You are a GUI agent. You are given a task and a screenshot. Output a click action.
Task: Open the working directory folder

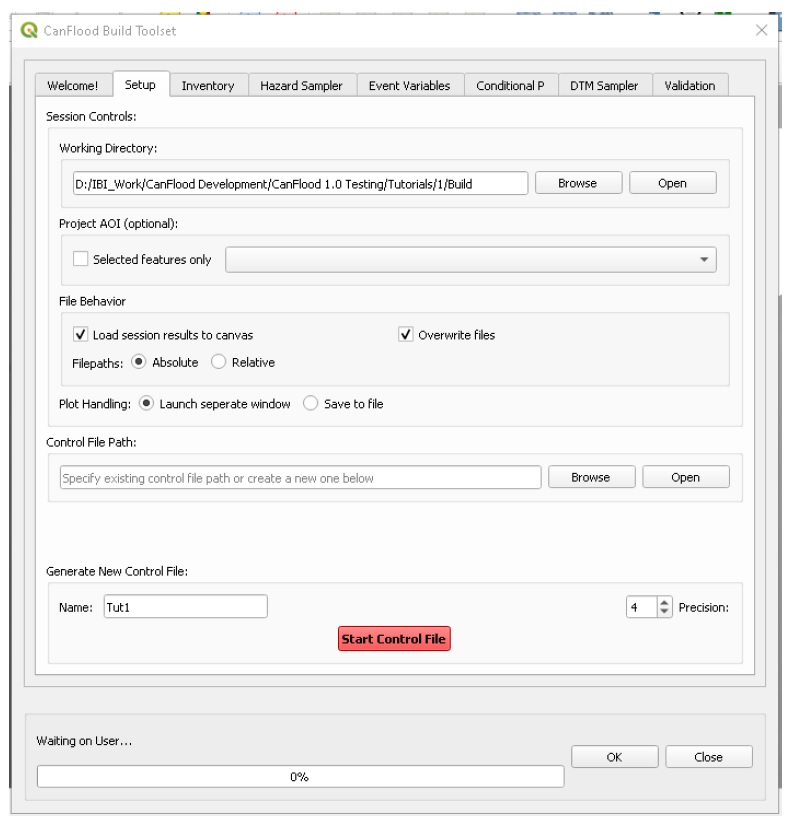673,183
